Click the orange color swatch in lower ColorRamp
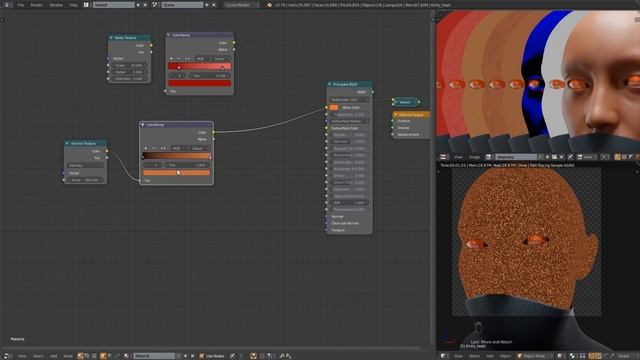 point(177,173)
